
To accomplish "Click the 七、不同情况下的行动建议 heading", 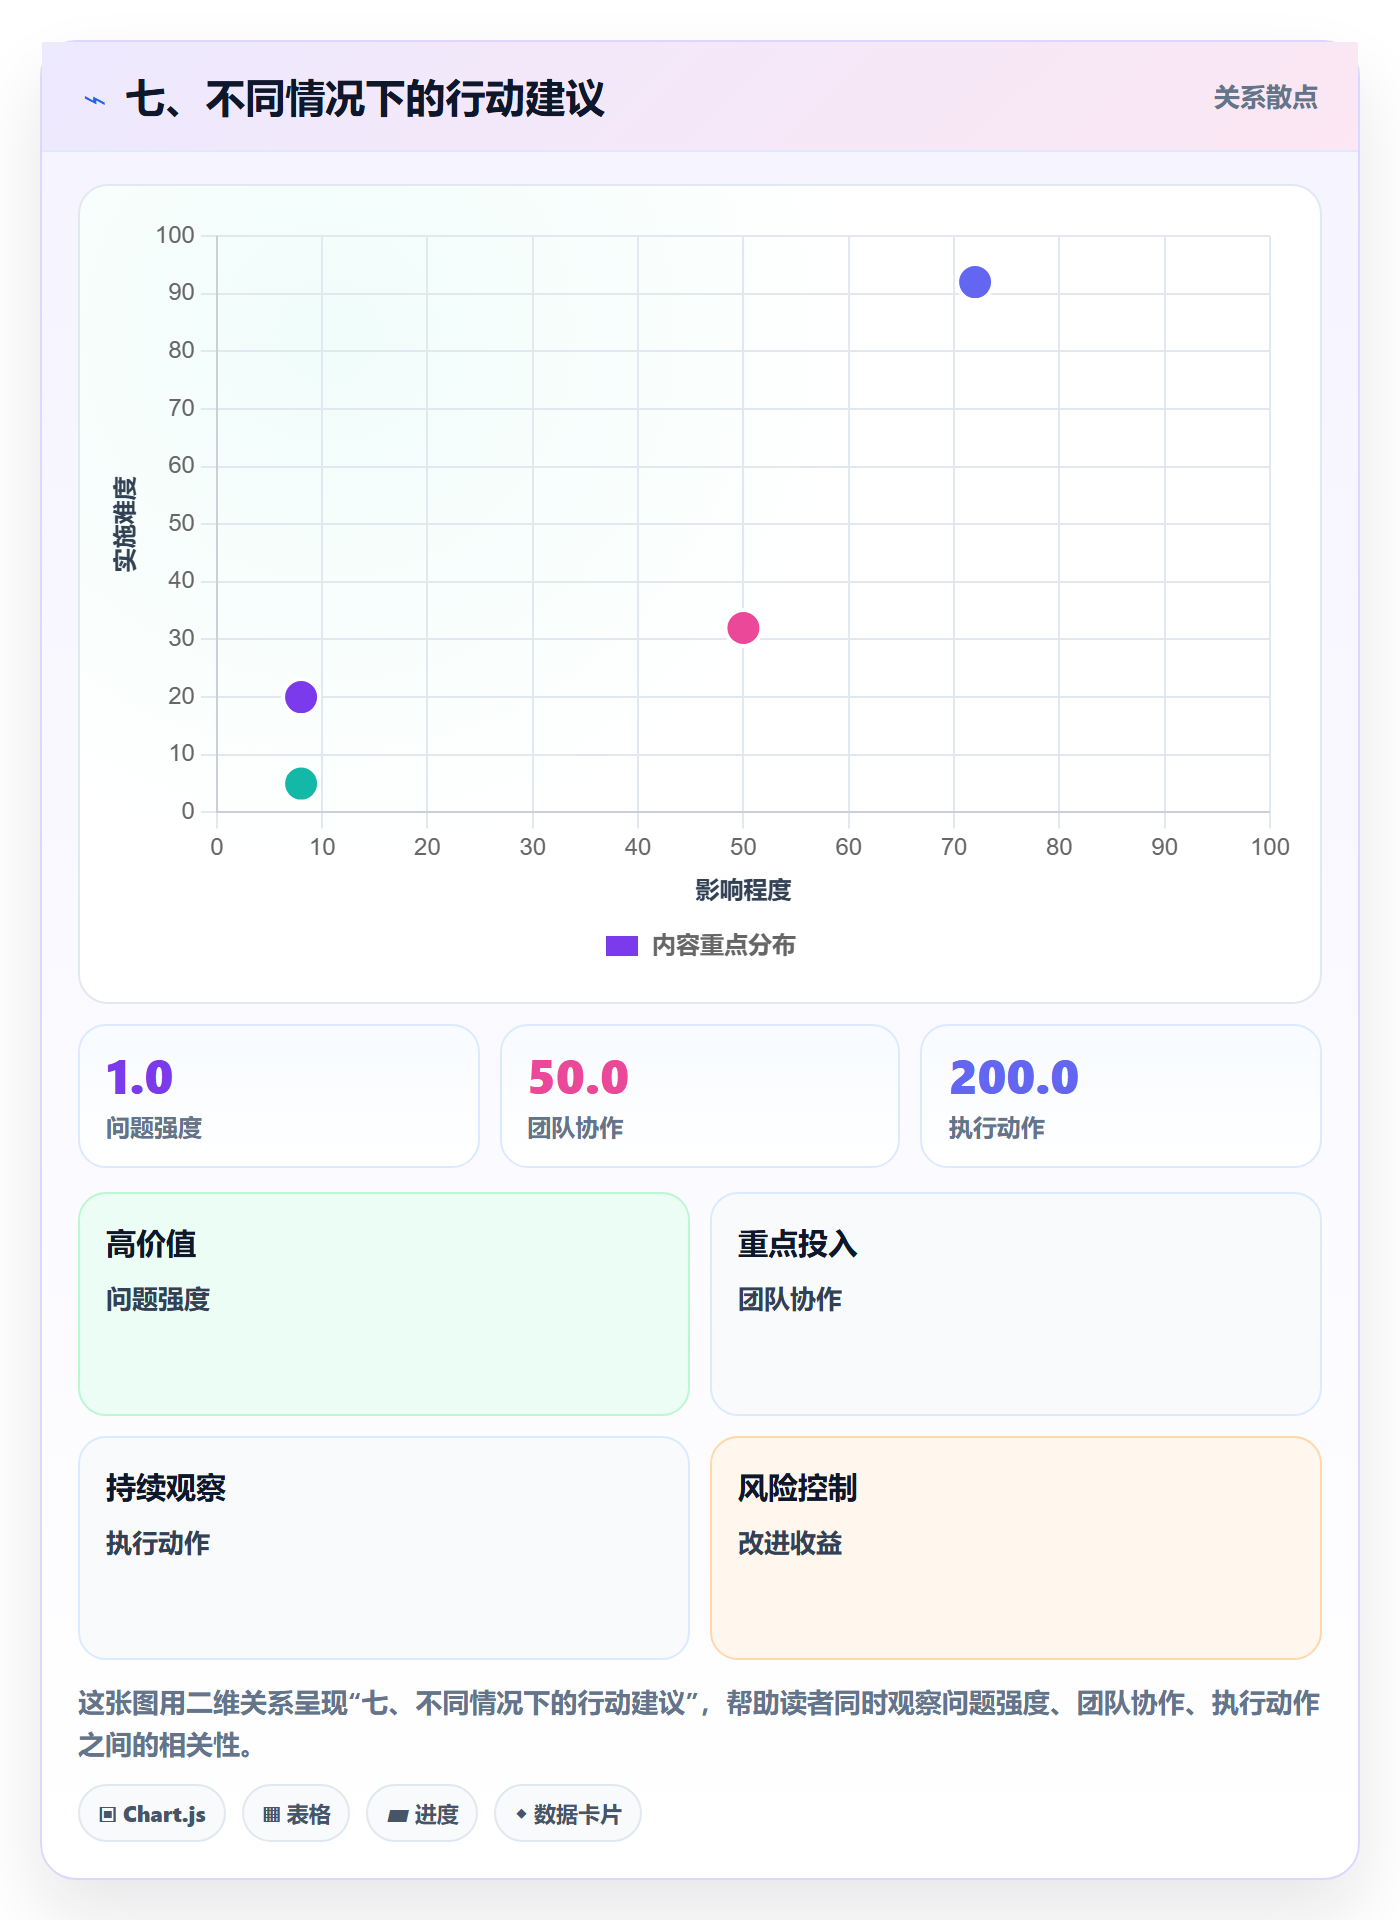I will 365,99.
